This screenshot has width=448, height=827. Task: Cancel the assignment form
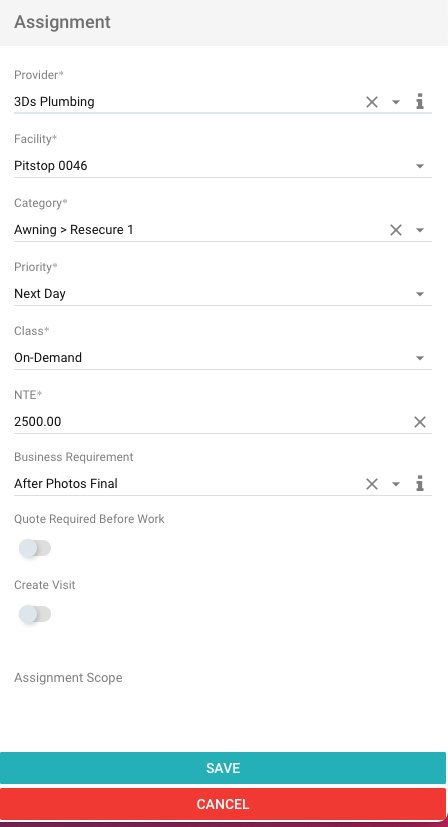point(223,804)
